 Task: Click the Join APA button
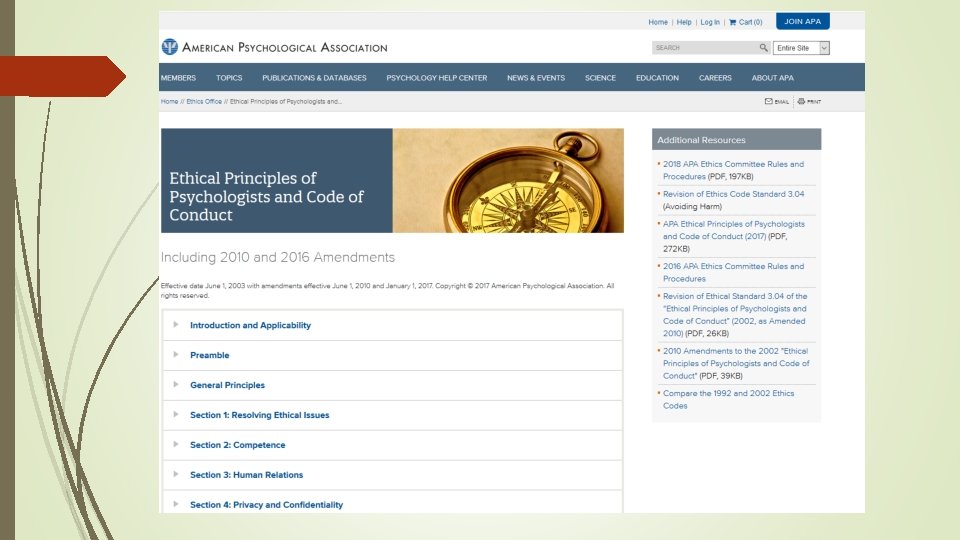coord(803,21)
